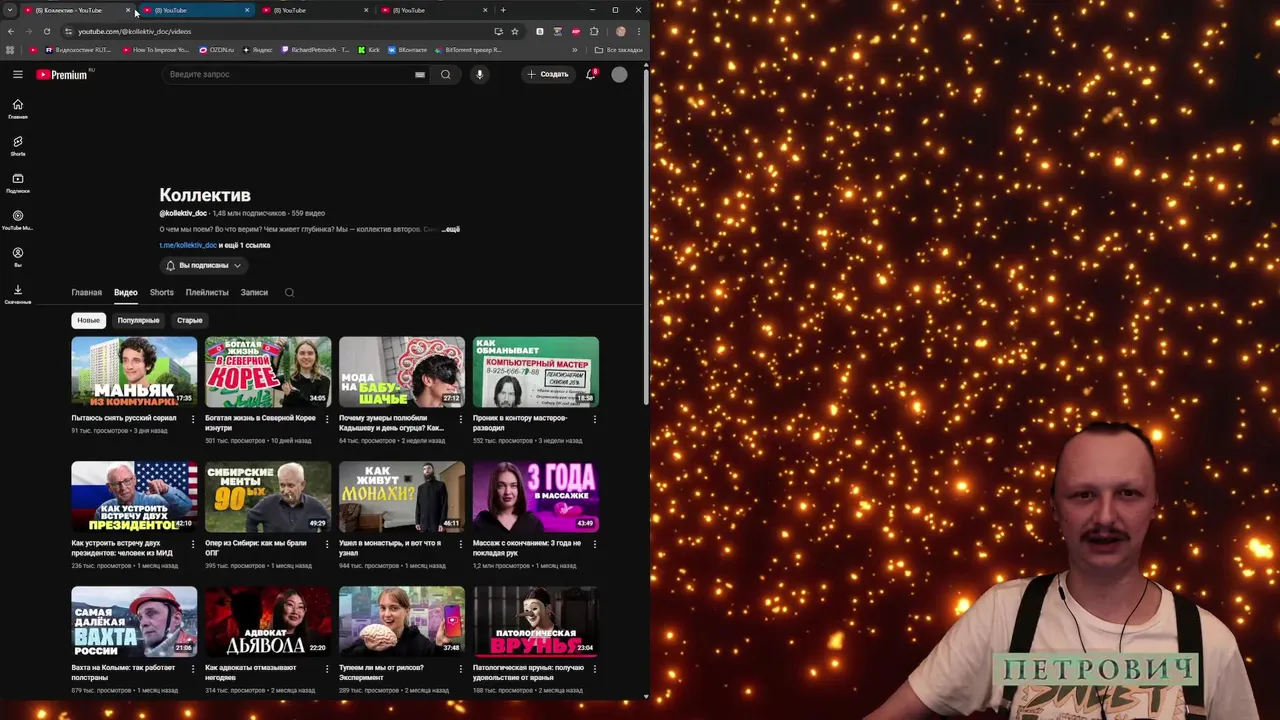Open Подписки in the left sidebar
Image resolution: width=1280 pixels, height=720 pixels.
pyautogui.click(x=18, y=183)
